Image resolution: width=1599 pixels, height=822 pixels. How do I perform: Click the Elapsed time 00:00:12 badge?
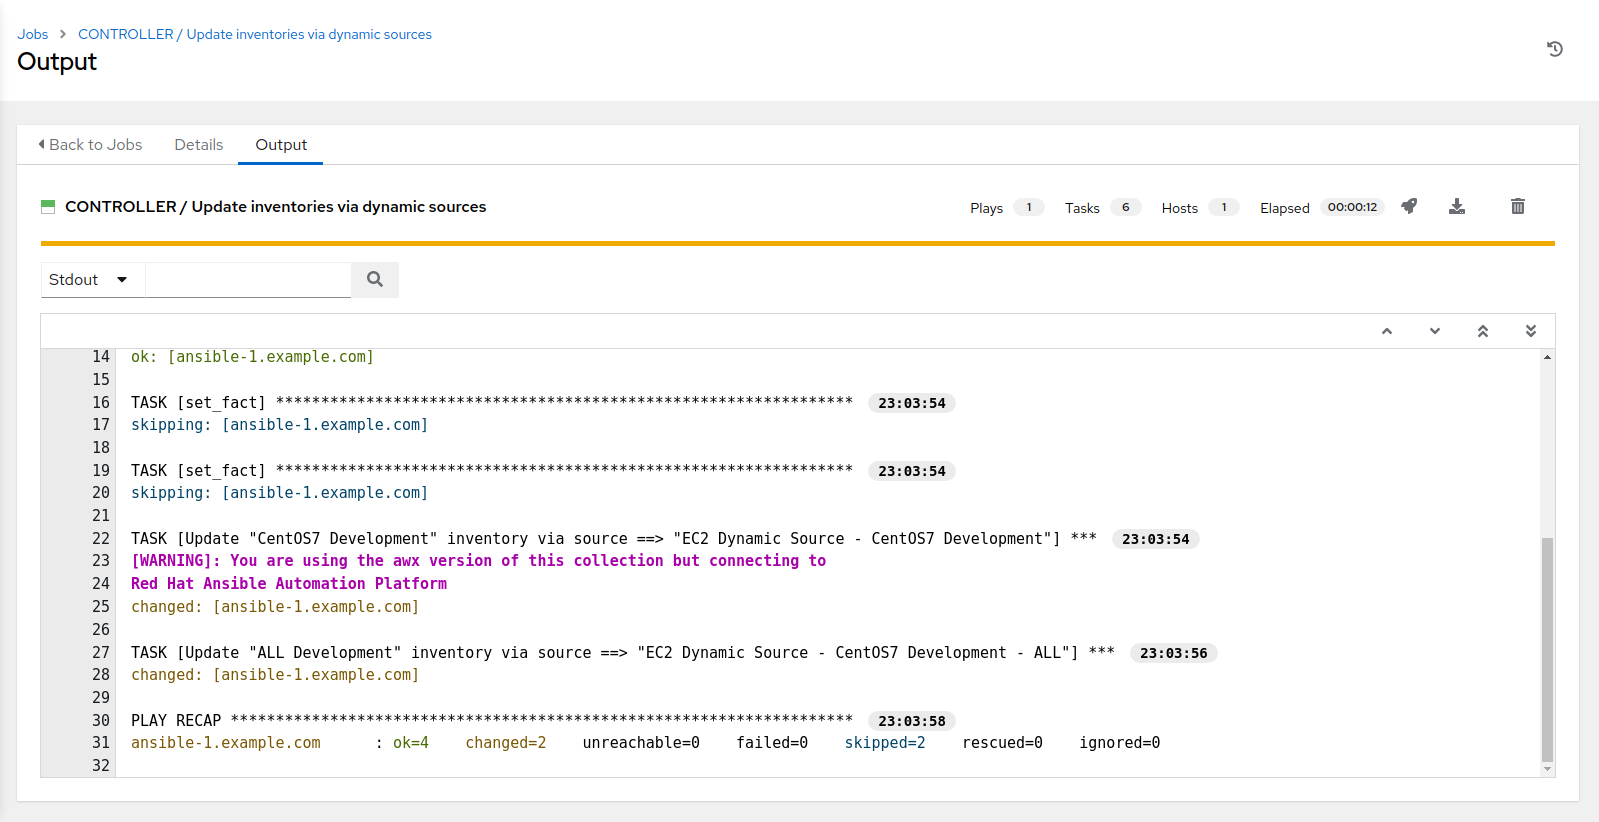1352,207
